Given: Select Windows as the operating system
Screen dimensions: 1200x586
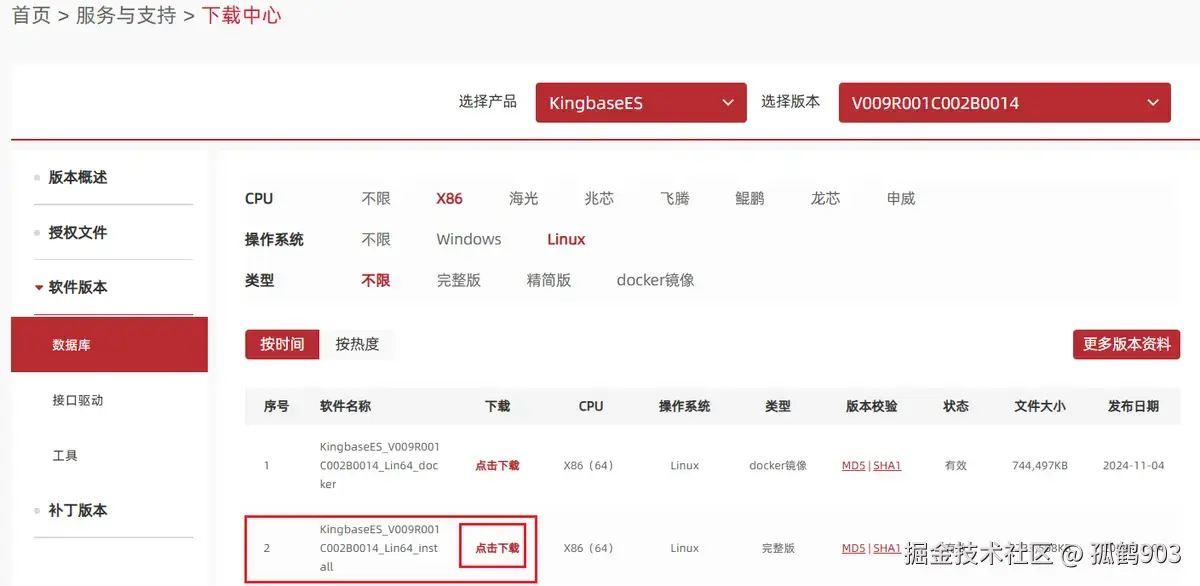Looking at the screenshot, I should [x=468, y=239].
